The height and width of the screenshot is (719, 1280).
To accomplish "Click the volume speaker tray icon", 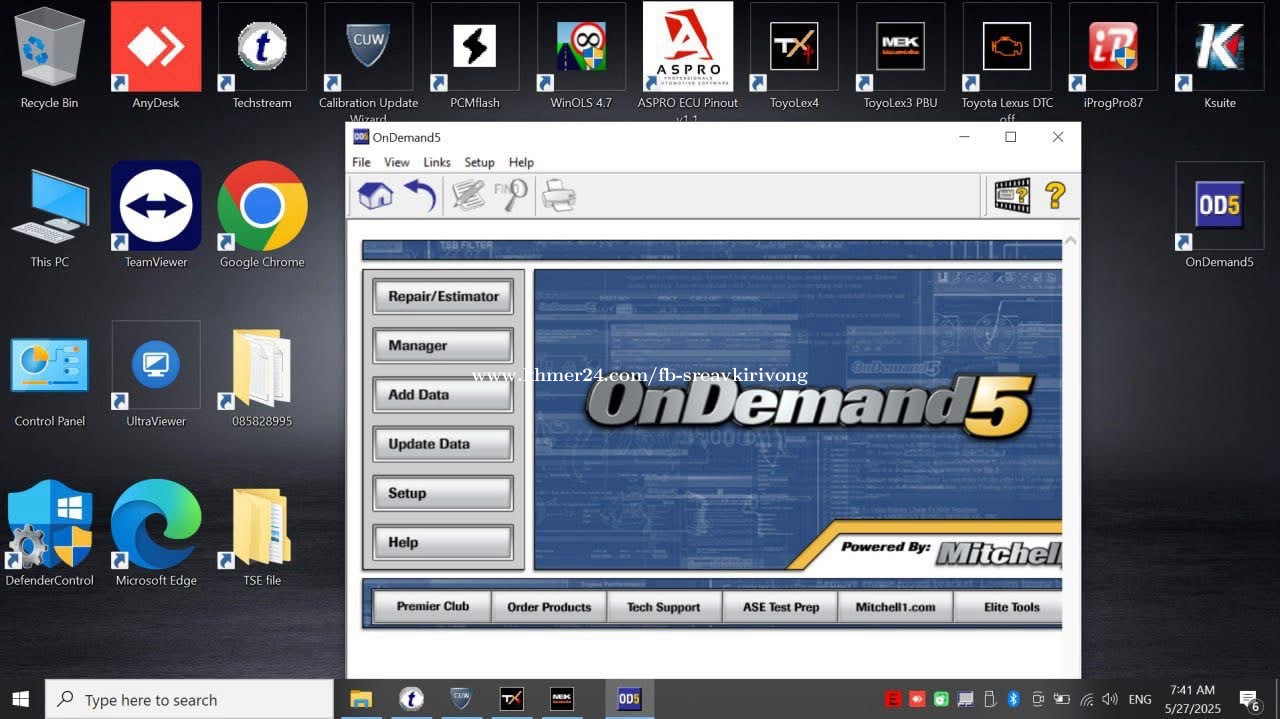I will (x=1110, y=700).
